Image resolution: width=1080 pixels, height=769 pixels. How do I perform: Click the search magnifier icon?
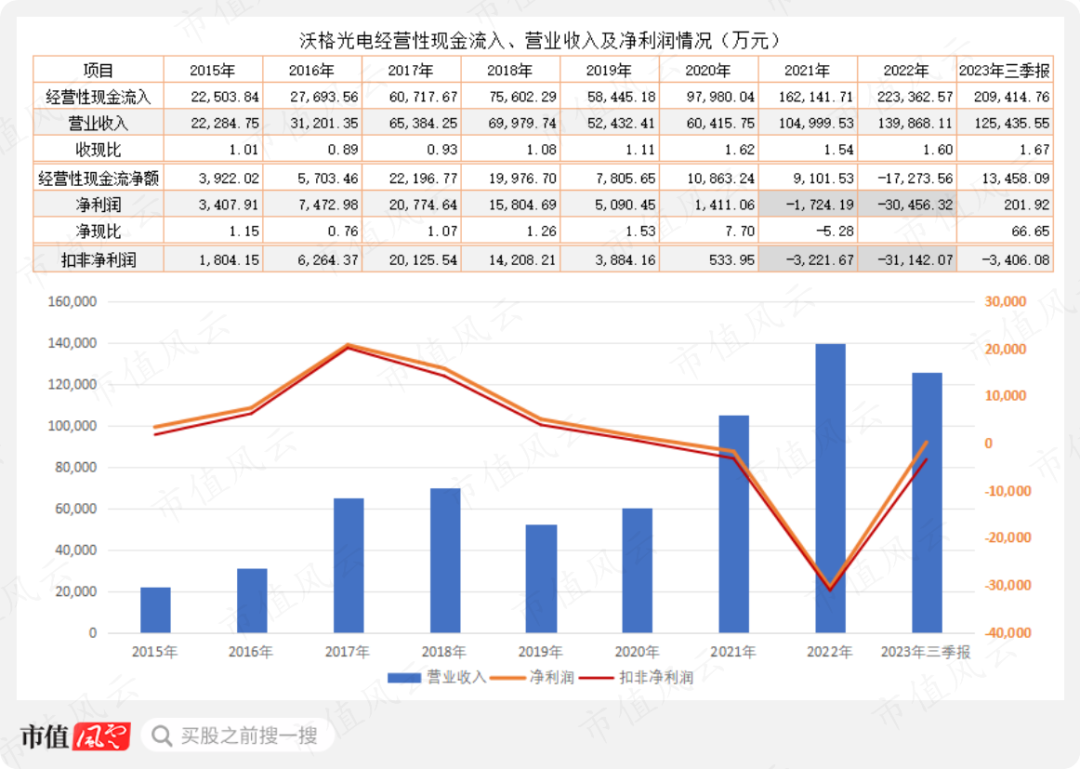pos(161,736)
